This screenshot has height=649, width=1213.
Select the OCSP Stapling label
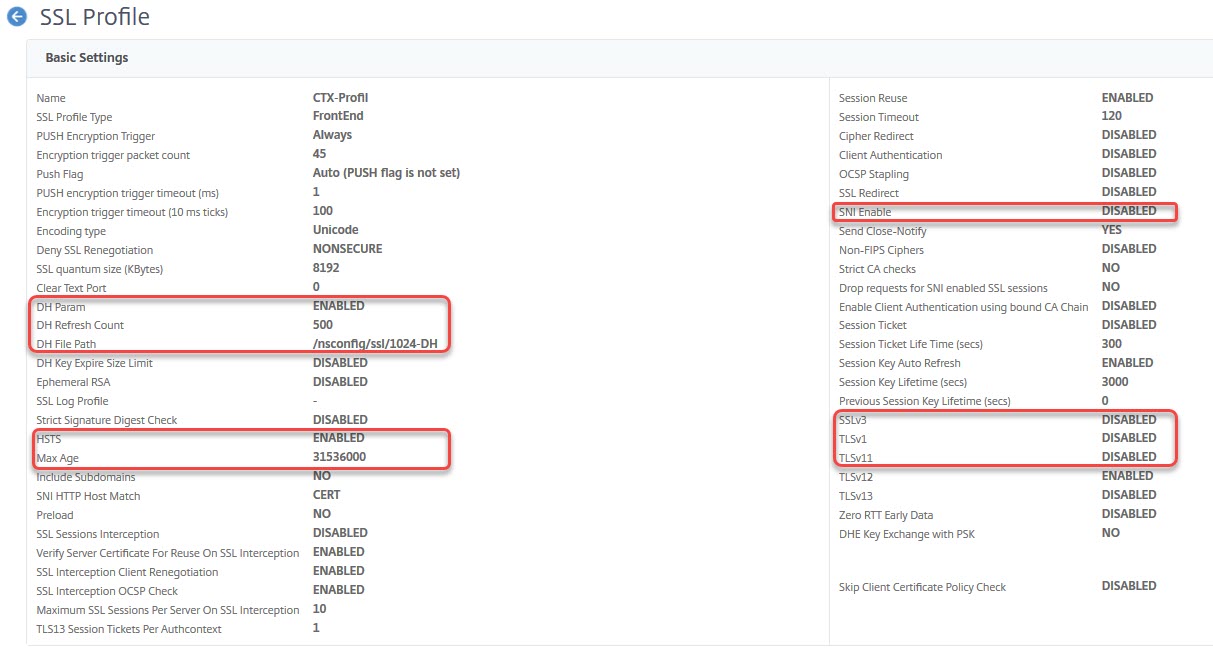pos(874,174)
